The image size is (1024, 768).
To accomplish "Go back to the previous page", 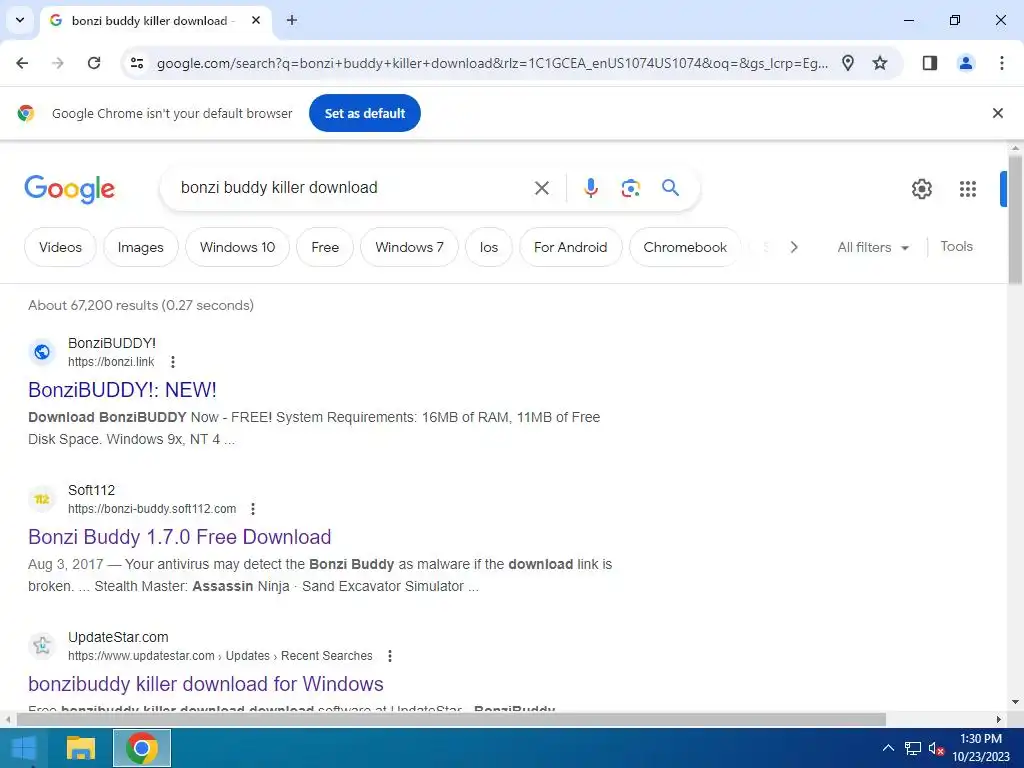I will pos(22,63).
